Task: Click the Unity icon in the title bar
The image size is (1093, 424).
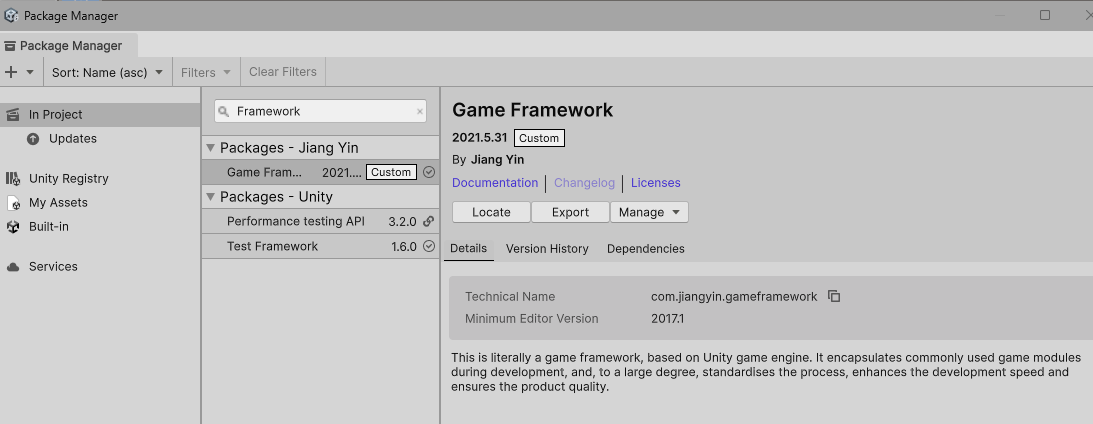Action: [11, 15]
